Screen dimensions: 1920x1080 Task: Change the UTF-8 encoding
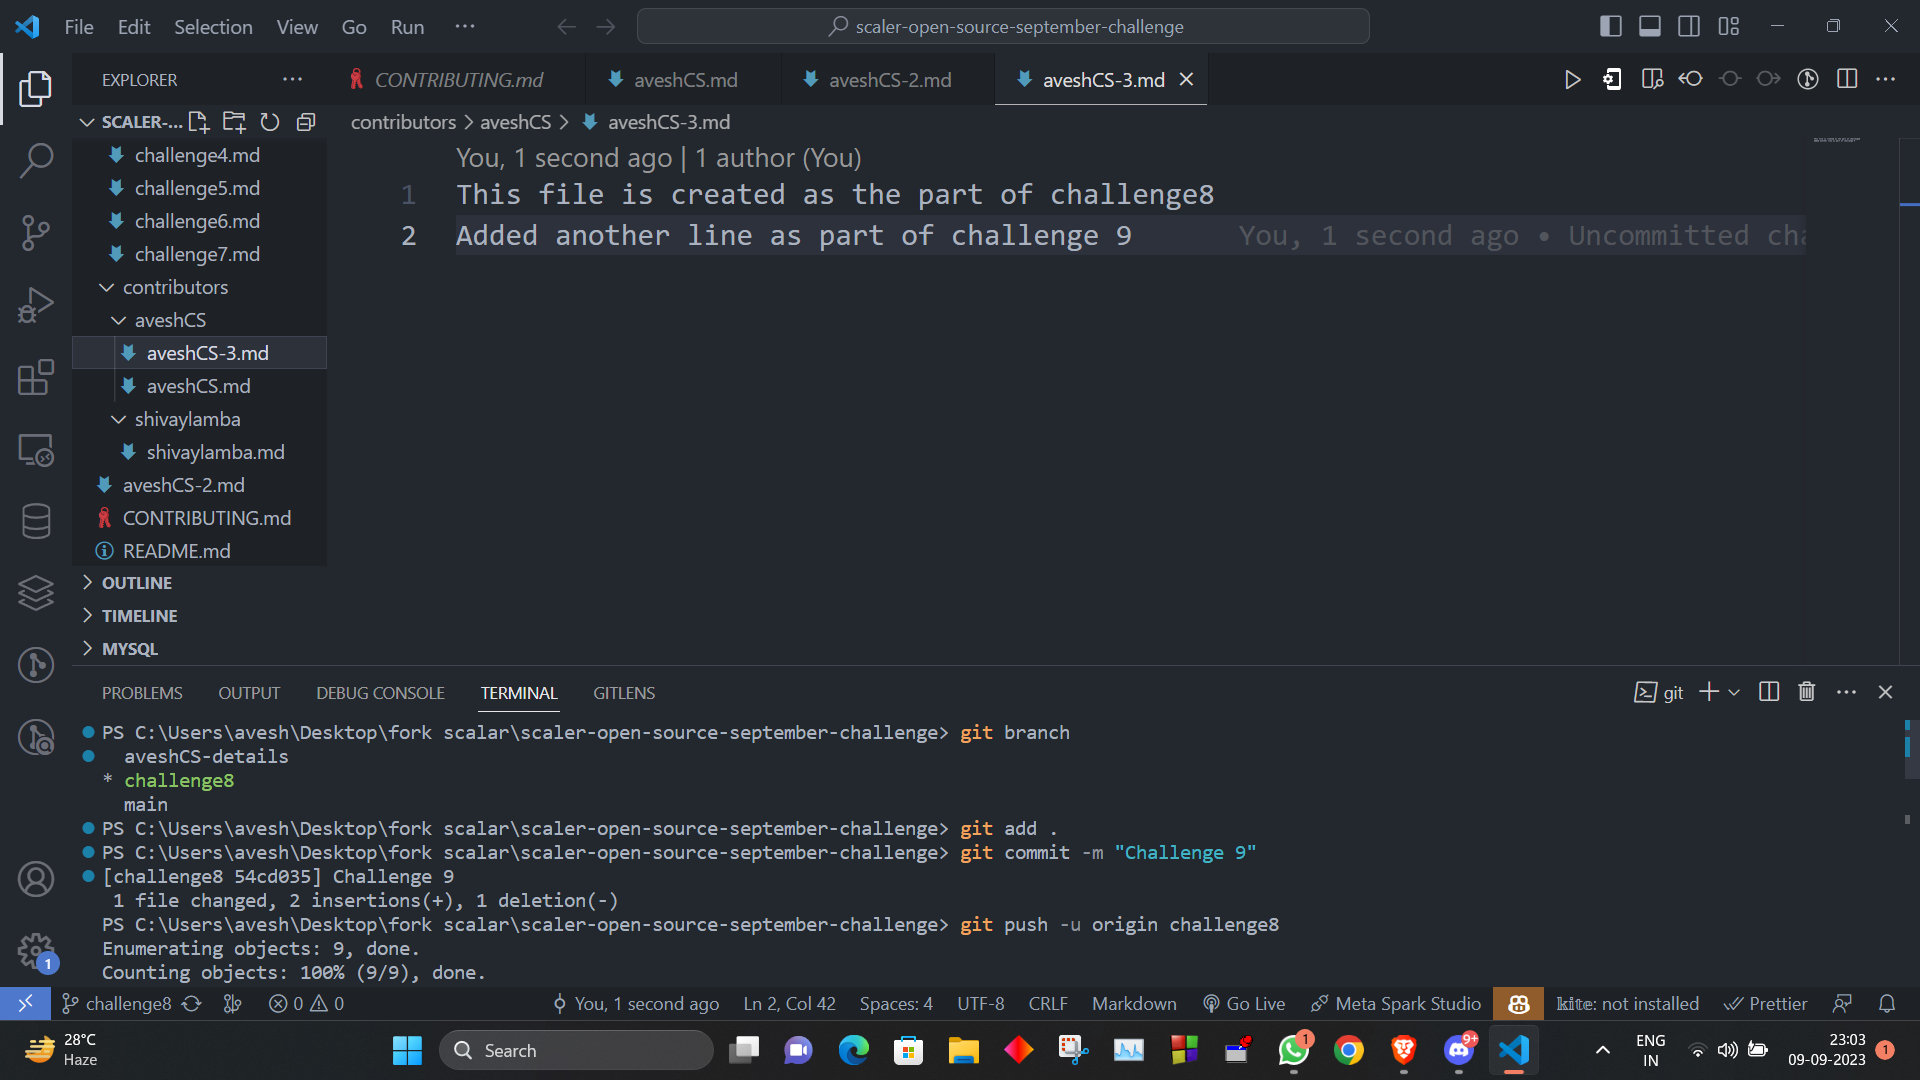click(x=980, y=1004)
